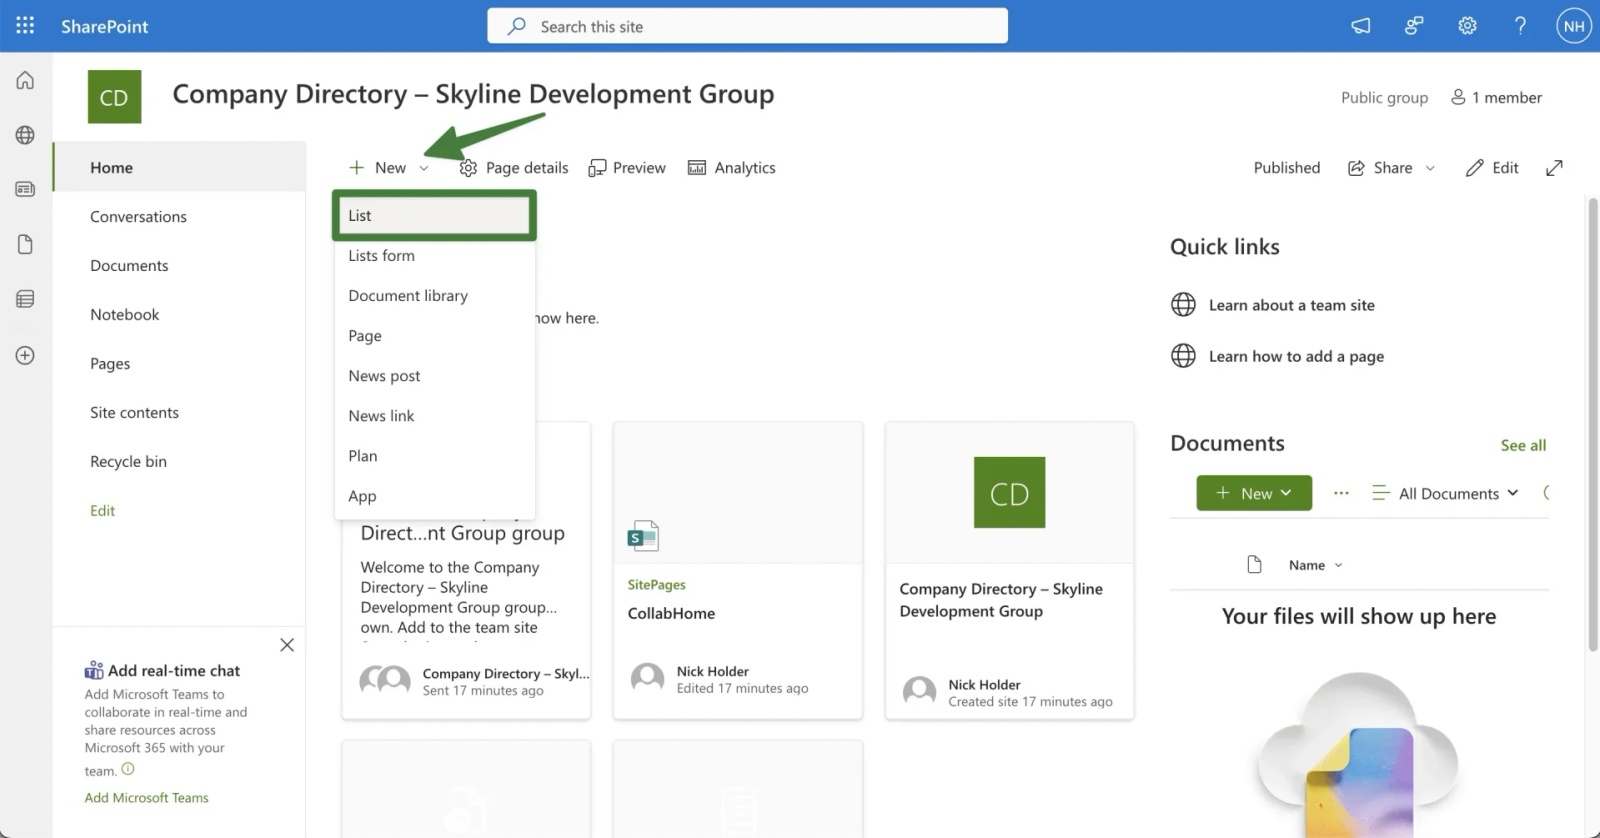Choose Page in the New menu
The image size is (1600, 838).
434,336
